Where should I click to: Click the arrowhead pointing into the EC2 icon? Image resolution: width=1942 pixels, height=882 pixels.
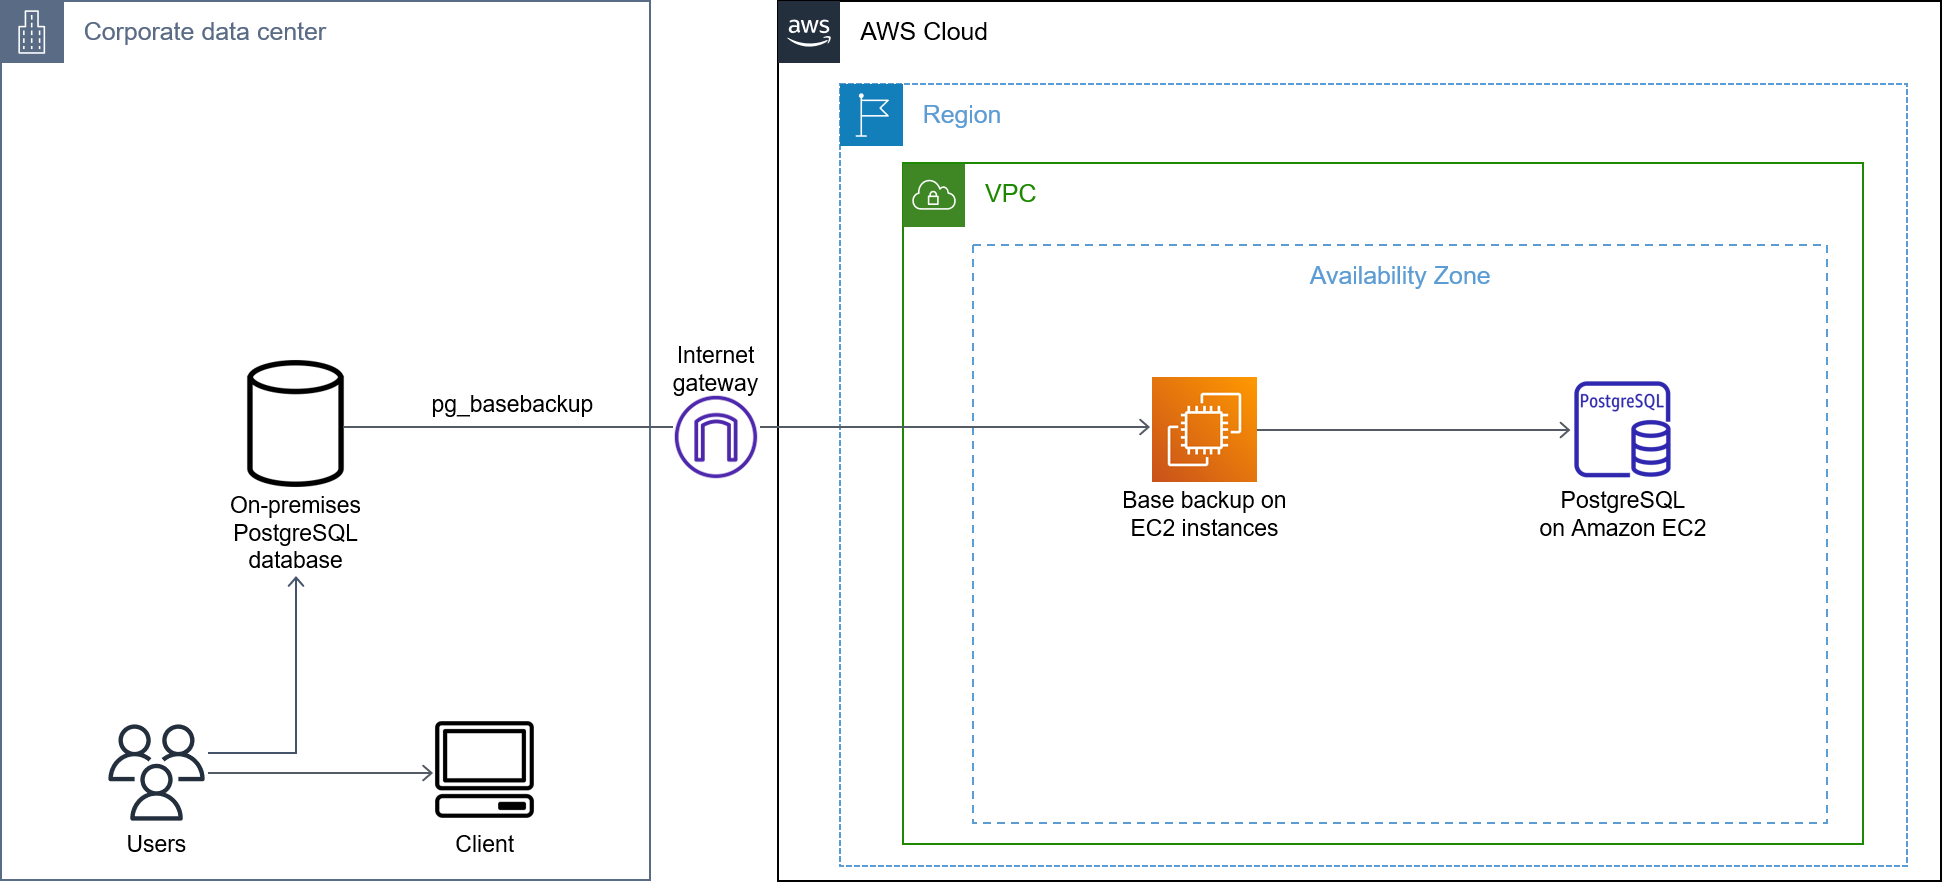click(x=1145, y=427)
